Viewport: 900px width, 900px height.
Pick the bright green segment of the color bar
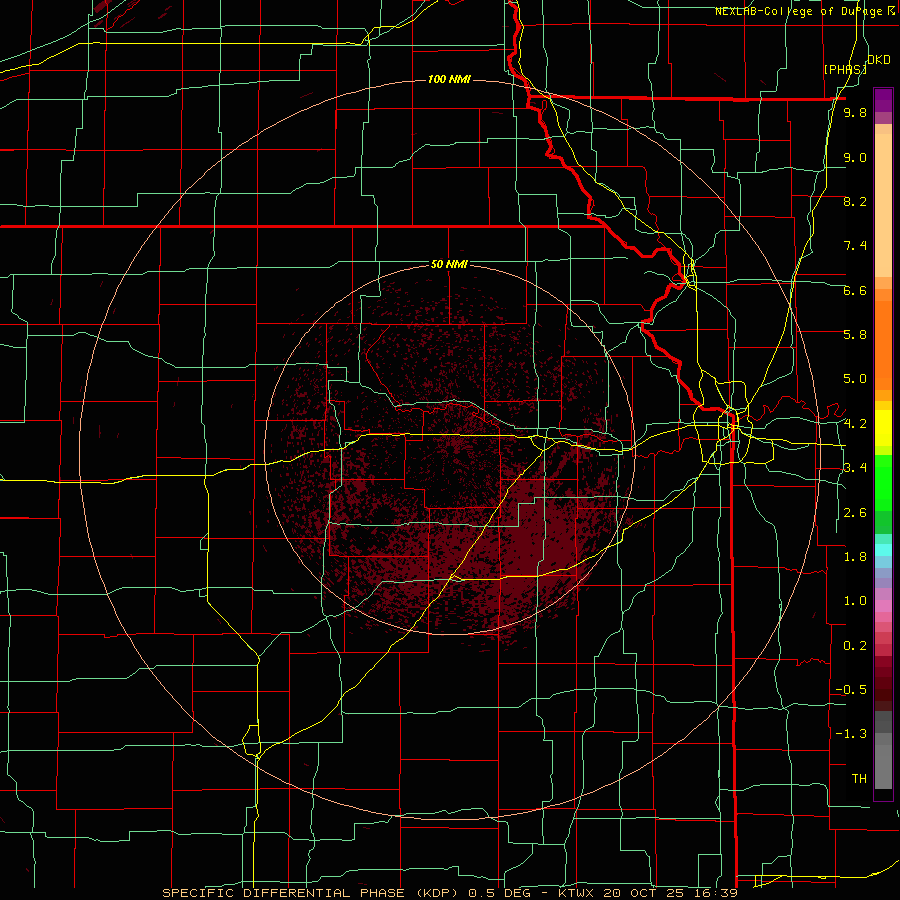(x=883, y=482)
